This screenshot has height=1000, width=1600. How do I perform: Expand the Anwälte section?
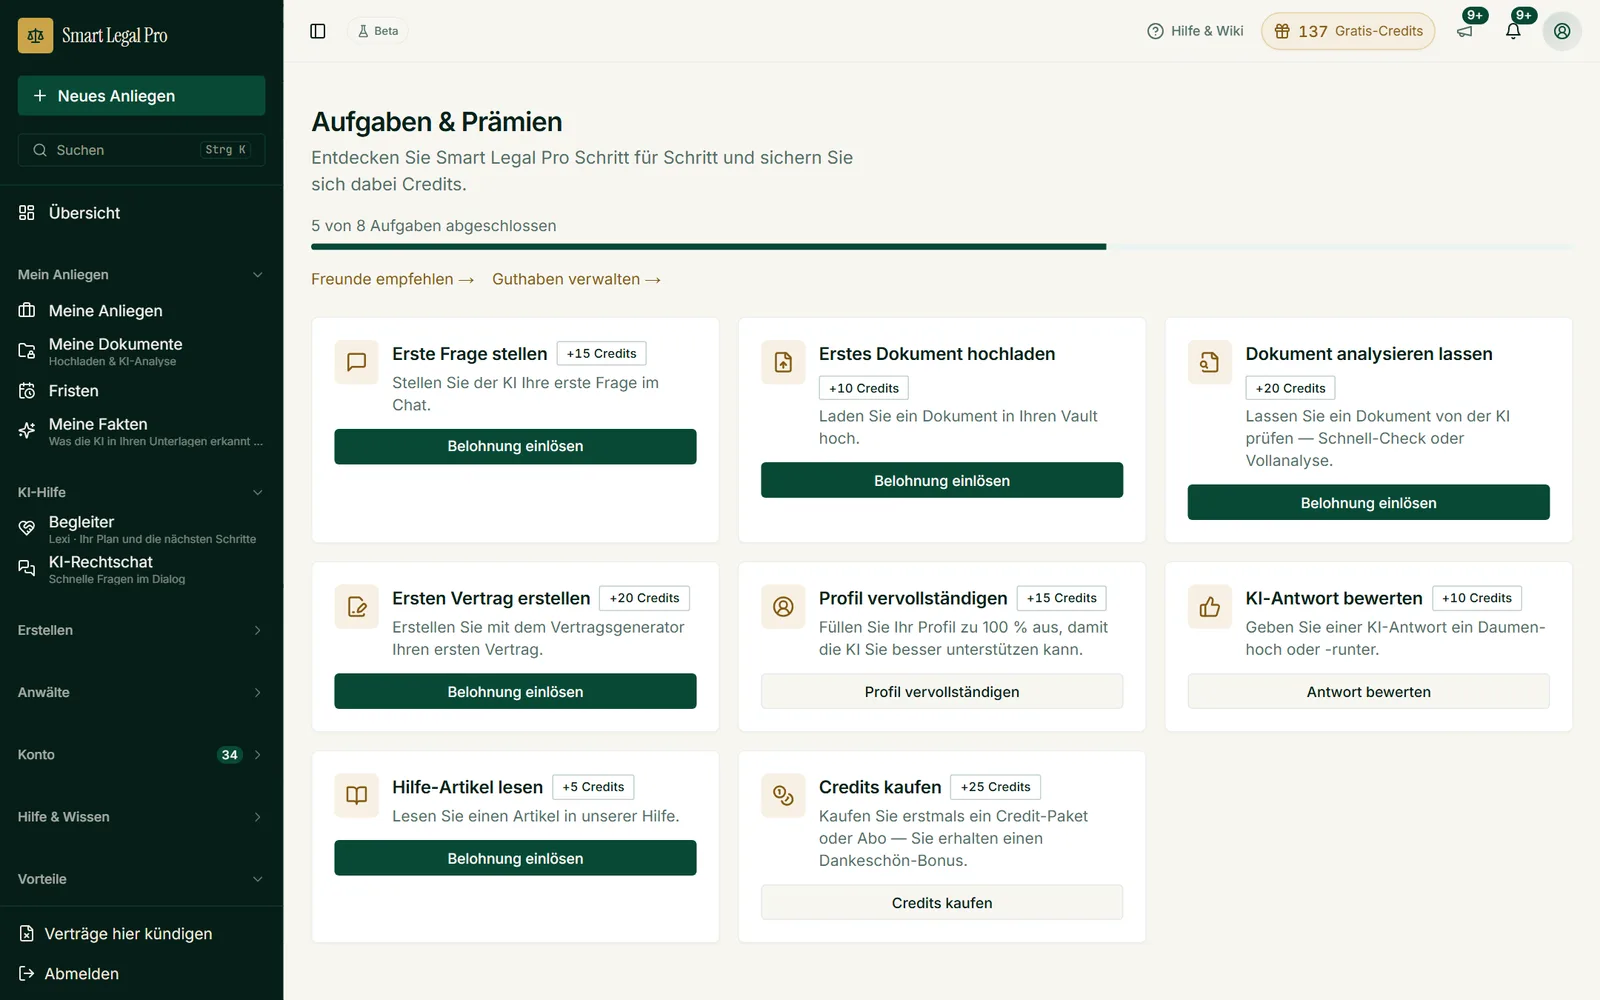(x=141, y=692)
